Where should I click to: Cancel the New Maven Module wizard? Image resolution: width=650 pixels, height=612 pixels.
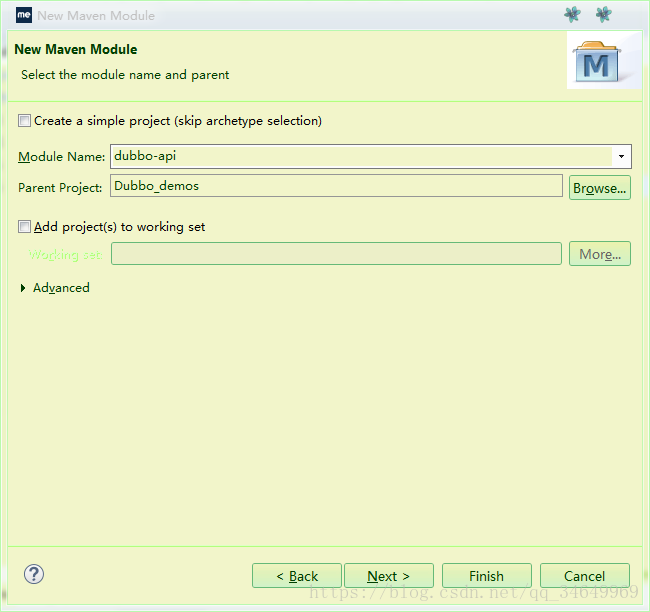pos(585,576)
